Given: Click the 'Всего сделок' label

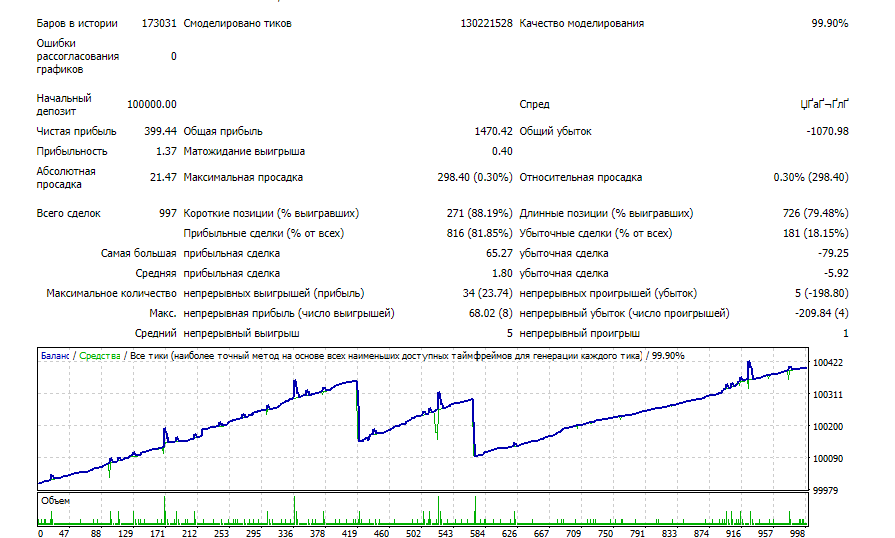Looking at the screenshot, I should pos(68,213).
